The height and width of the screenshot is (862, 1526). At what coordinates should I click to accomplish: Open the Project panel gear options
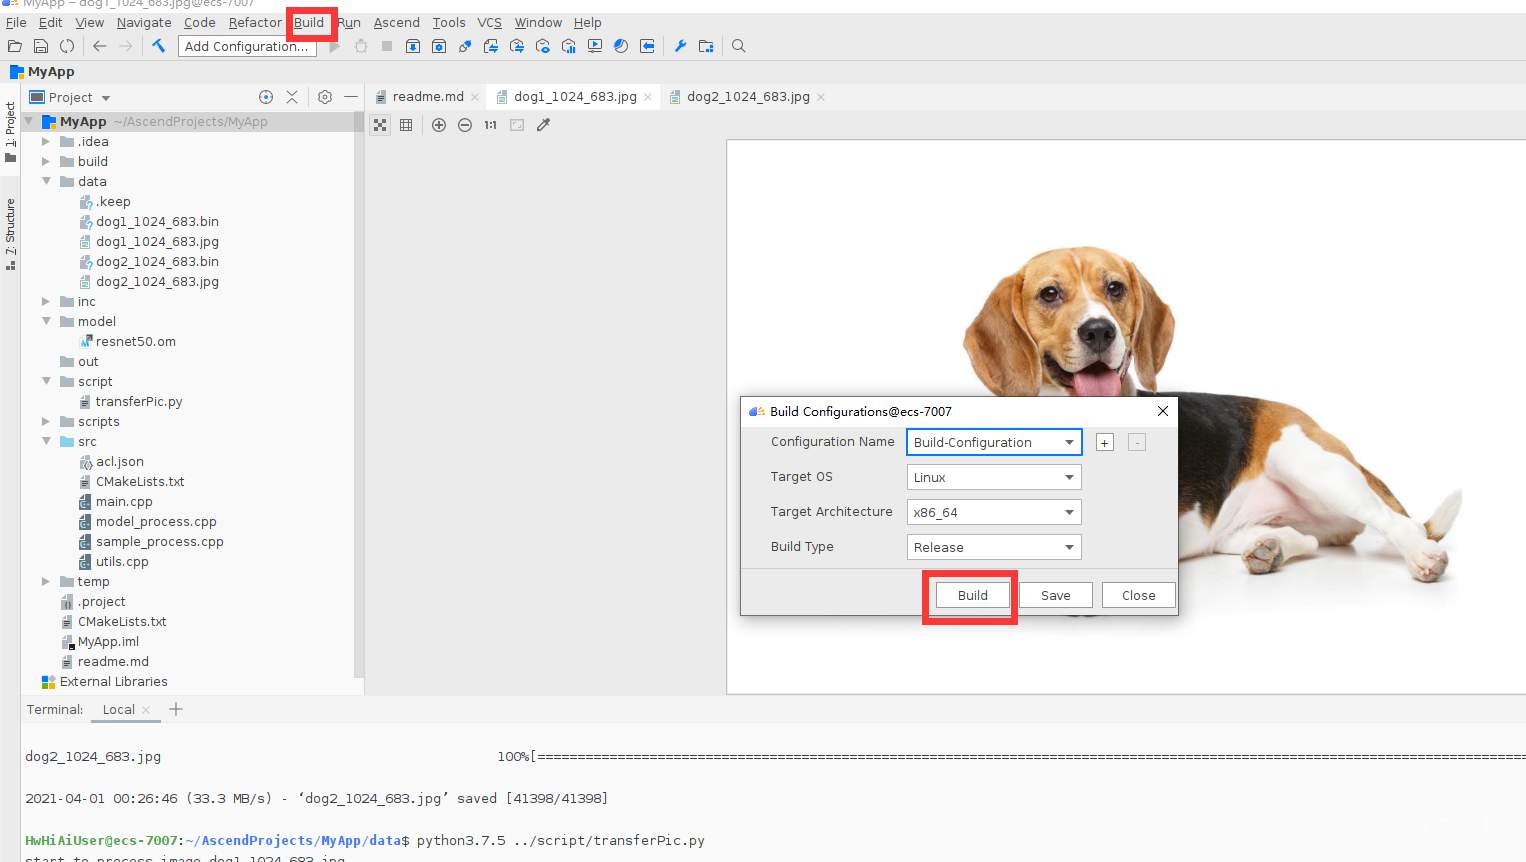click(325, 97)
